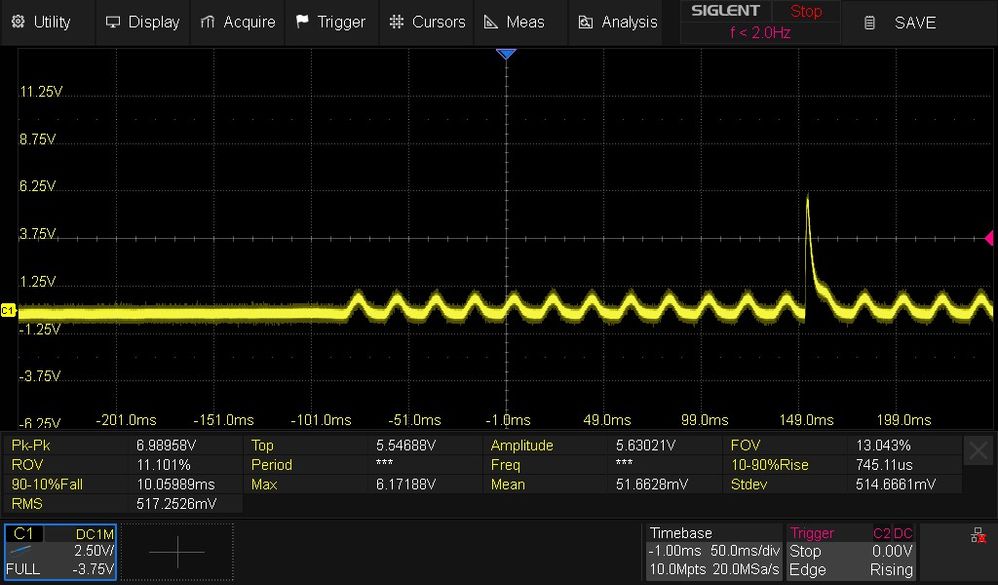The image size is (998, 585).
Task: Click the Acquire waveform icon
Action: point(207,22)
